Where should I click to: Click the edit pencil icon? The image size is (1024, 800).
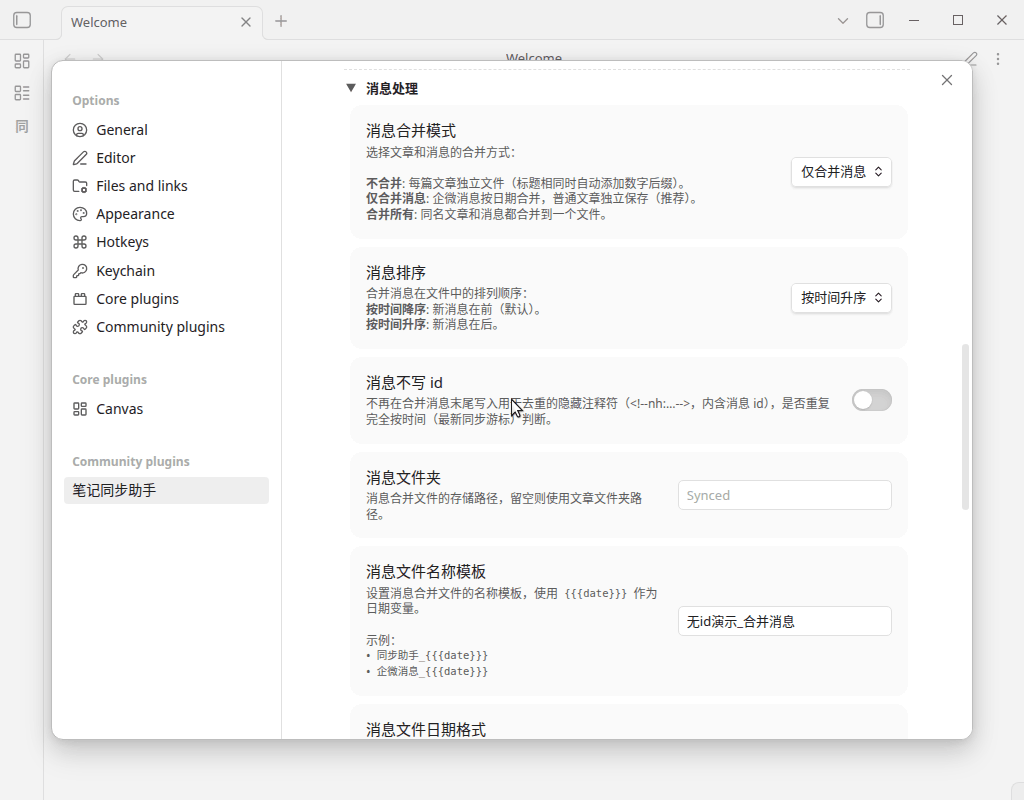(x=971, y=59)
